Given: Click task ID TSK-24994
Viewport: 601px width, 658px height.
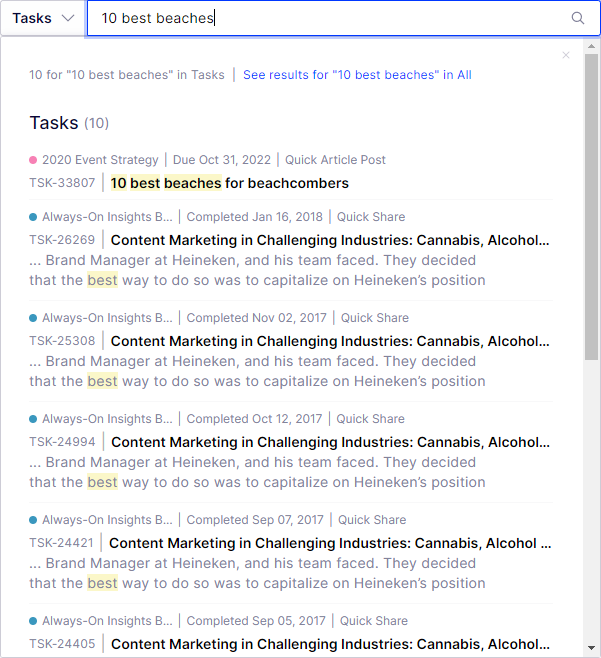Looking at the screenshot, I should (x=62, y=442).
